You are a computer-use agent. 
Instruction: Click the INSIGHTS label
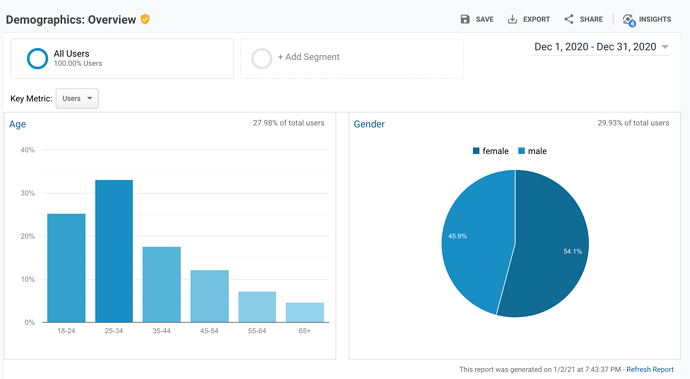pos(655,19)
